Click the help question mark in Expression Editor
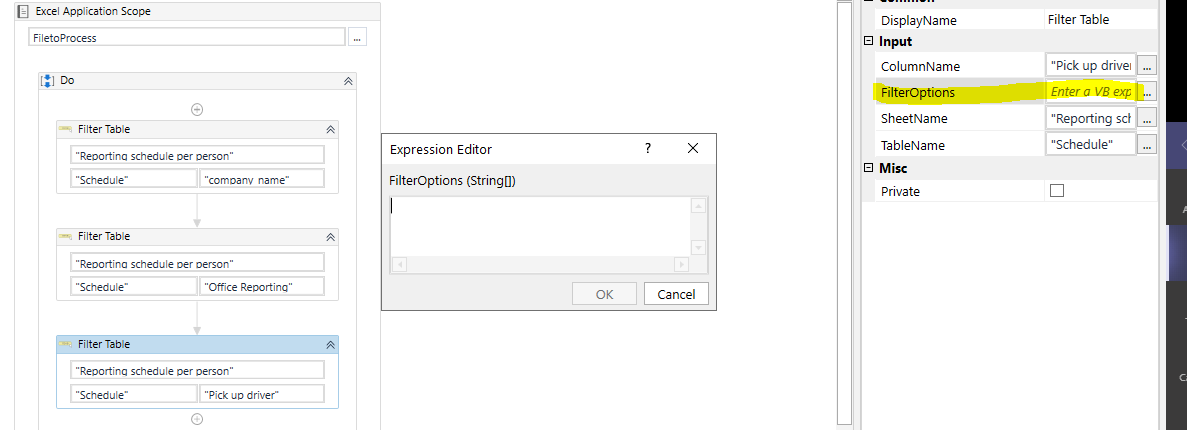 (648, 149)
